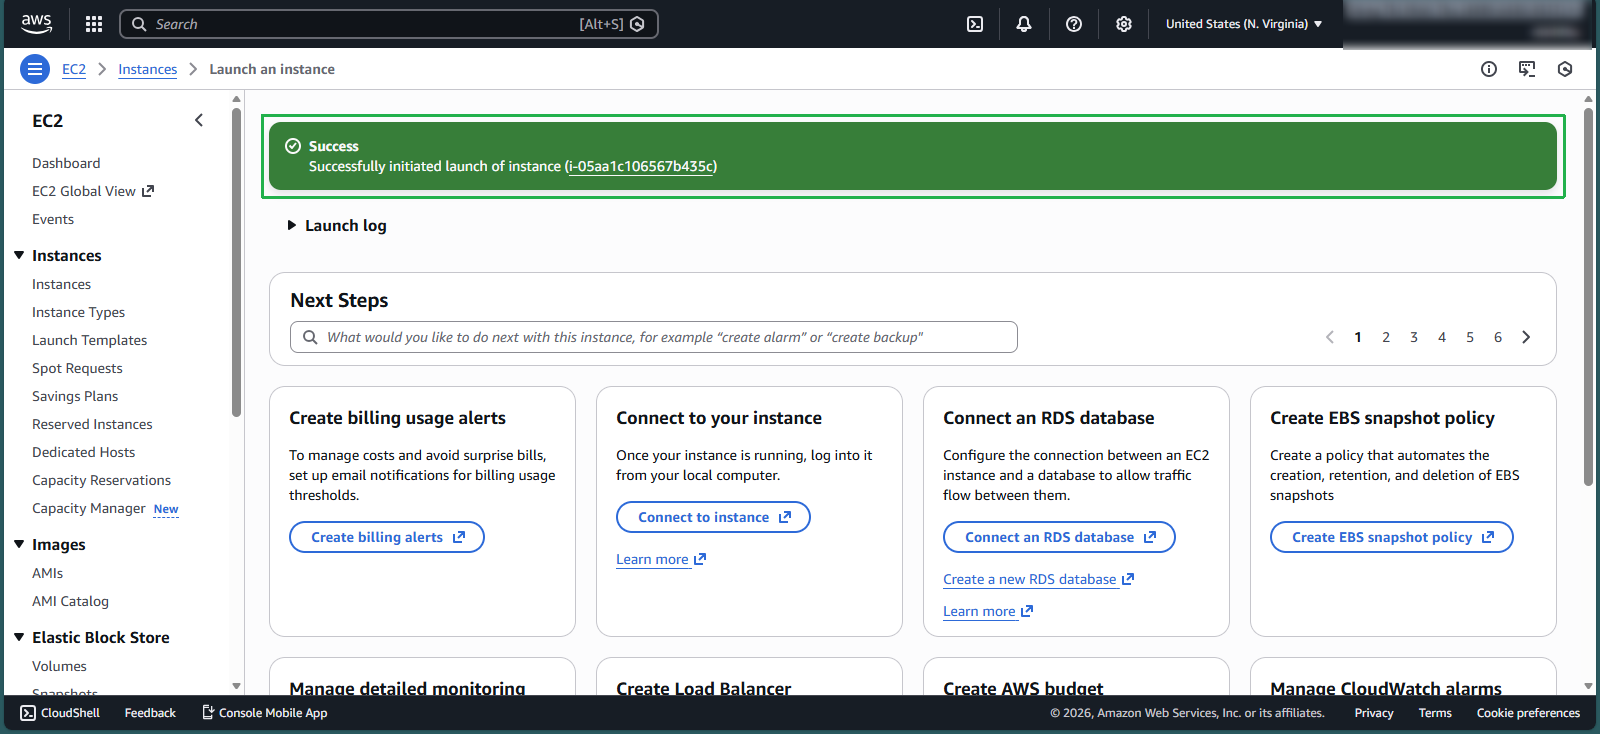This screenshot has height=734, width=1600.
Task: Open the United States (N. Virginia) region dropdown
Action: [1244, 24]
